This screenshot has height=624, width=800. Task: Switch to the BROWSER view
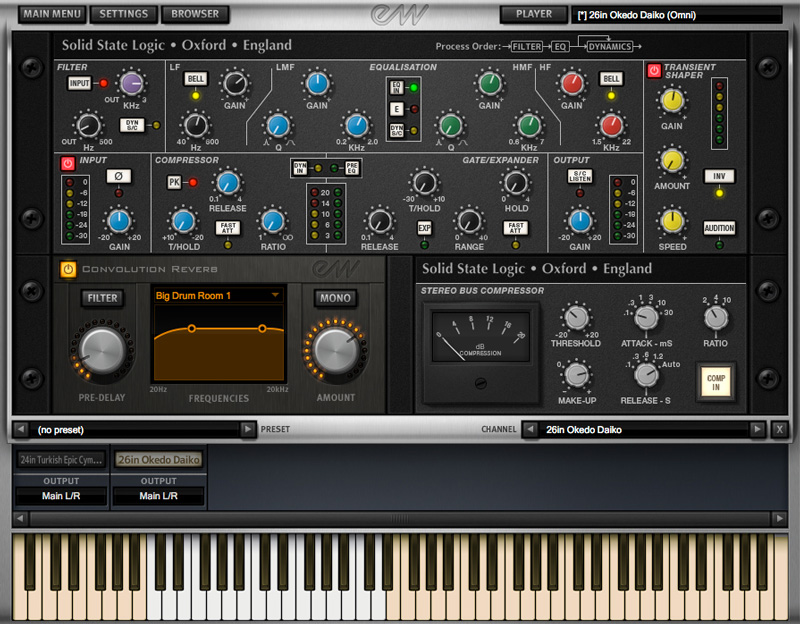pos(195,14)
